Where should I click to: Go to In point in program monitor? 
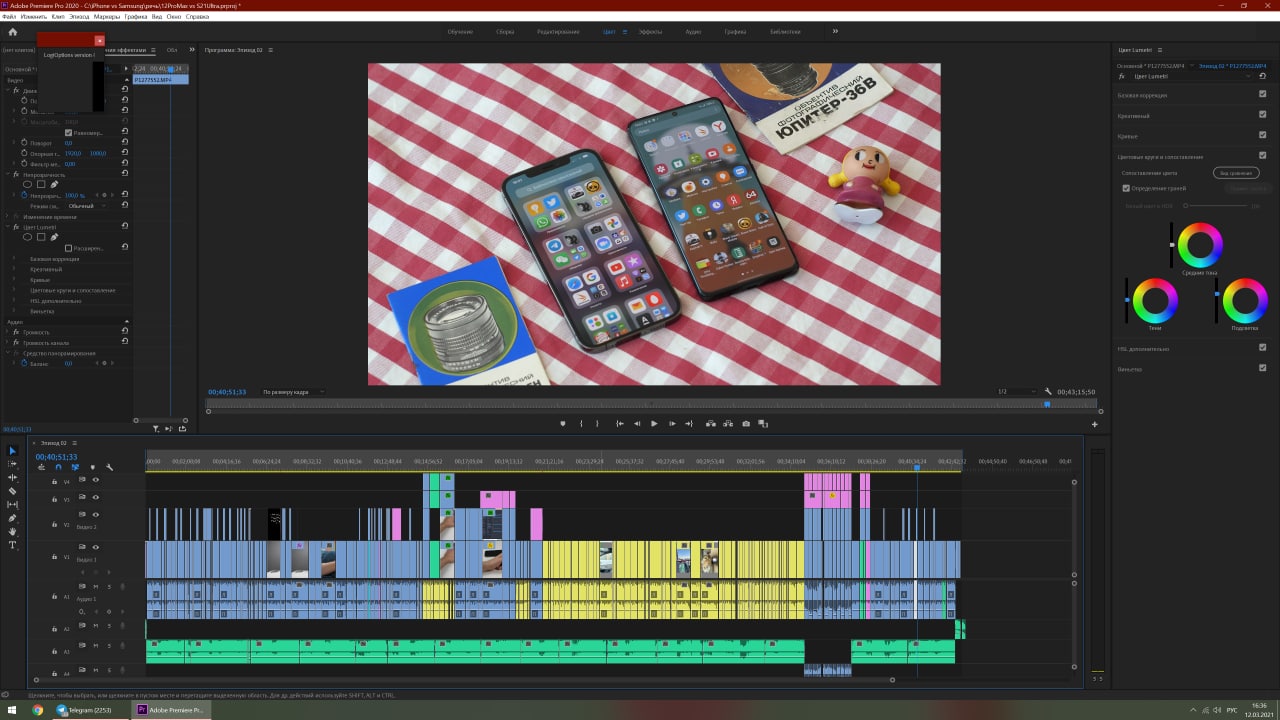pos(620,424)
